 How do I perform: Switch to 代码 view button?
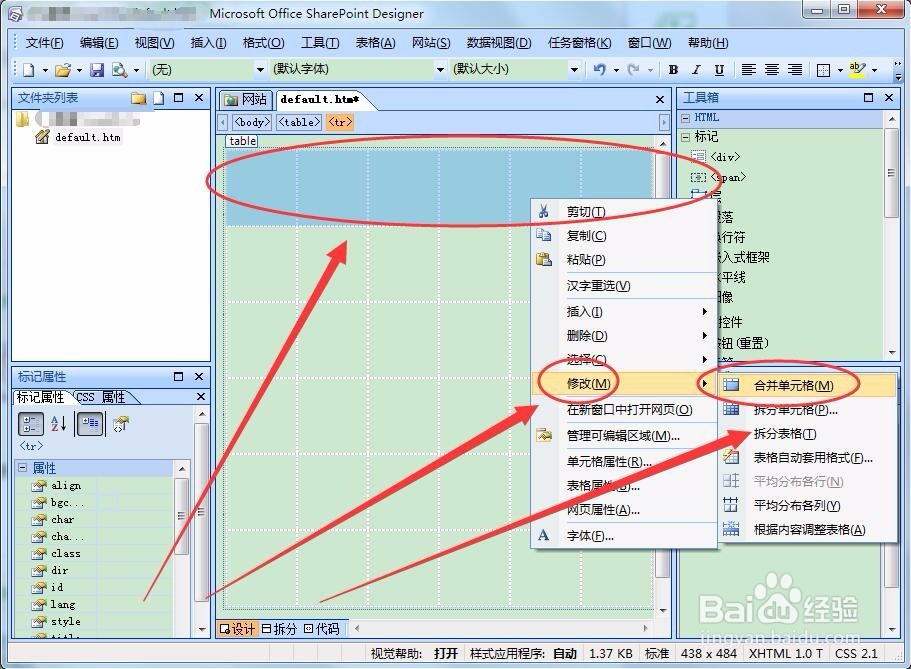(321, 628)
